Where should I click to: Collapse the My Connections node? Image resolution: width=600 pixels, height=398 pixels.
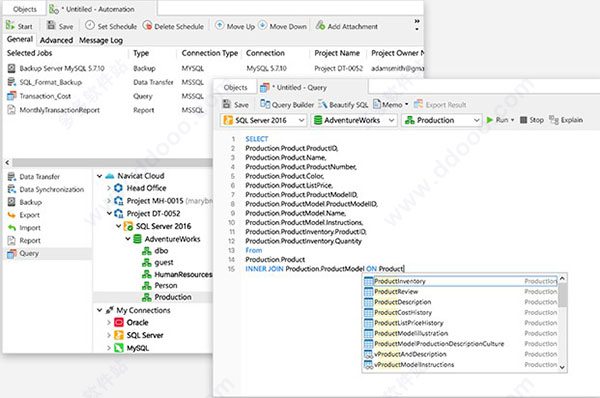point(99,310)
